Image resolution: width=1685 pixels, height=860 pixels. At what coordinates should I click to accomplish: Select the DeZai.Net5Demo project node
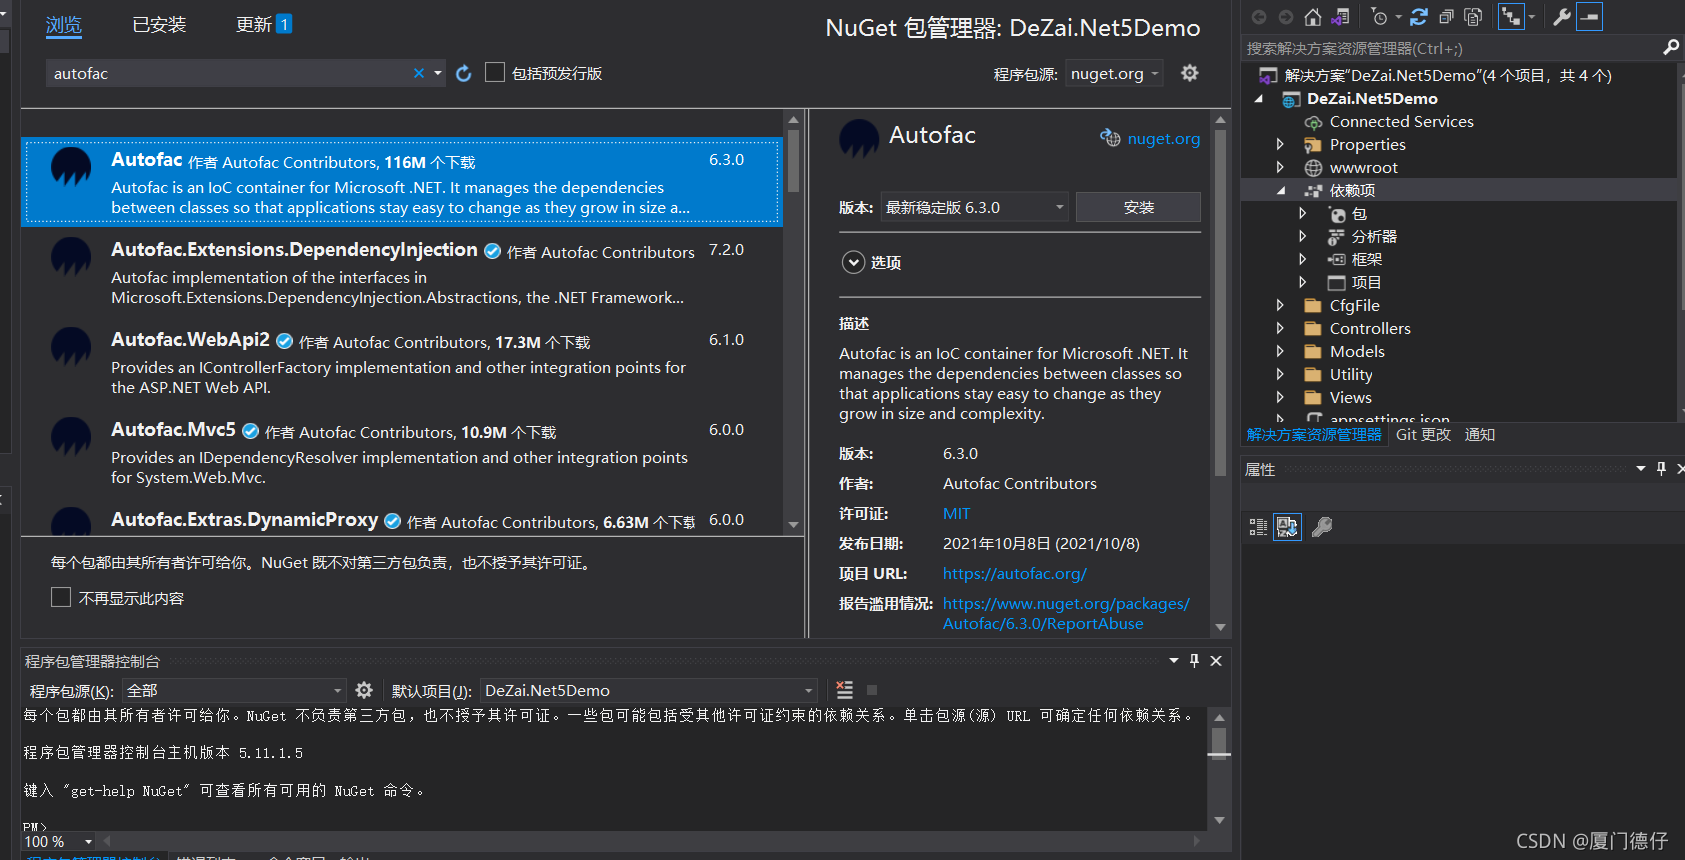point(1372,98)
